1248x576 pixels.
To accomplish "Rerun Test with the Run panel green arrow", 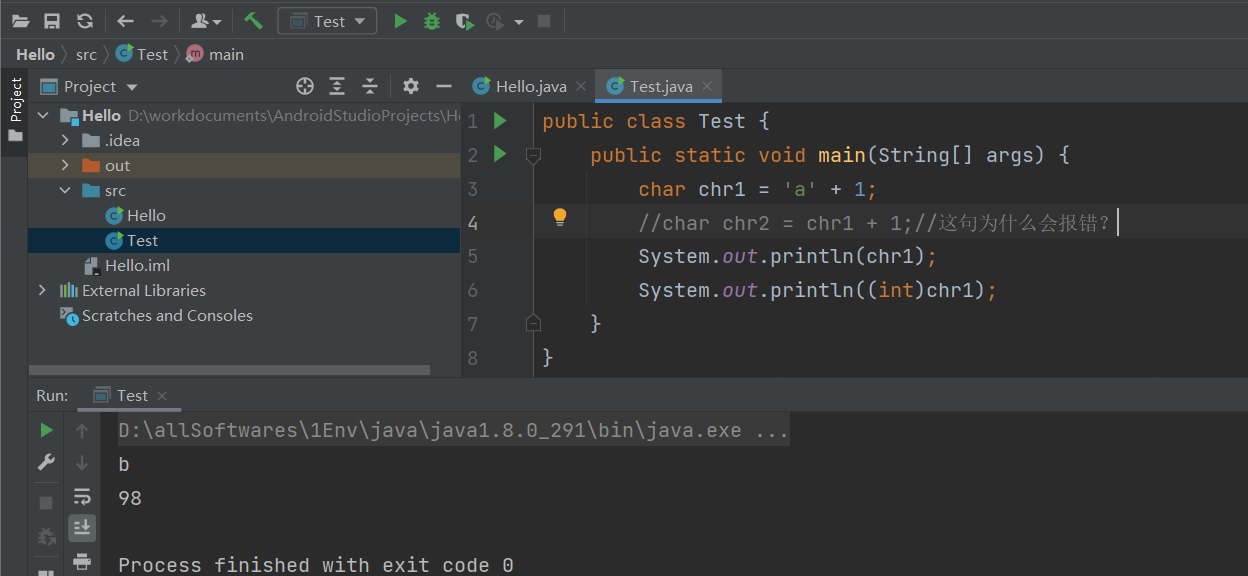I will (x=46, y=430).
